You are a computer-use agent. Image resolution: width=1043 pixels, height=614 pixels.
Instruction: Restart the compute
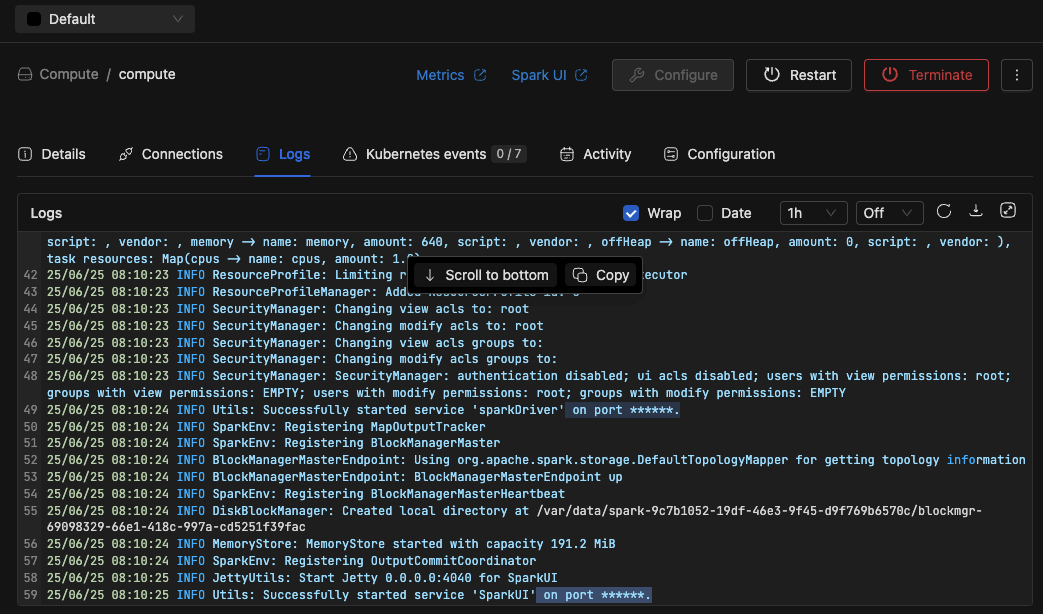click(798, 75)
